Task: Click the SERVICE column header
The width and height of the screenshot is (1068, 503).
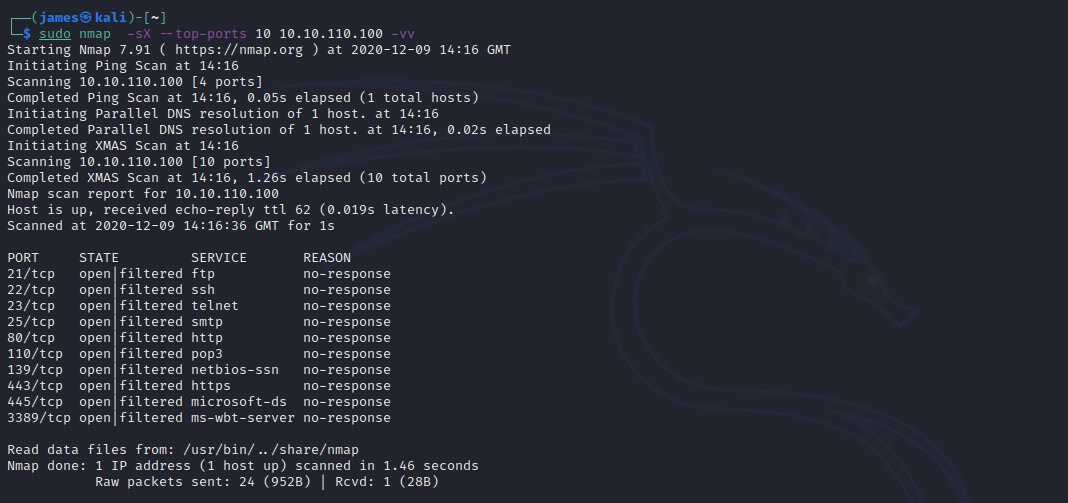Action: click(219, 258)
